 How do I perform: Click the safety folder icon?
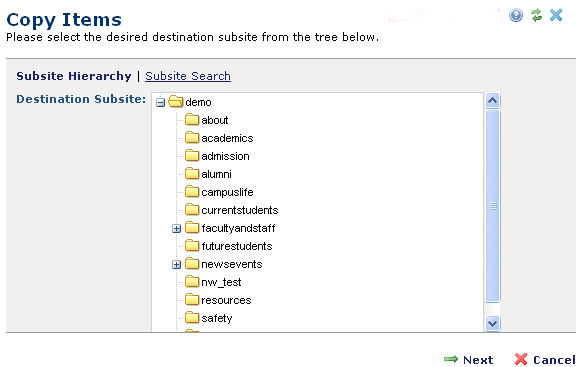coord(192,317)
